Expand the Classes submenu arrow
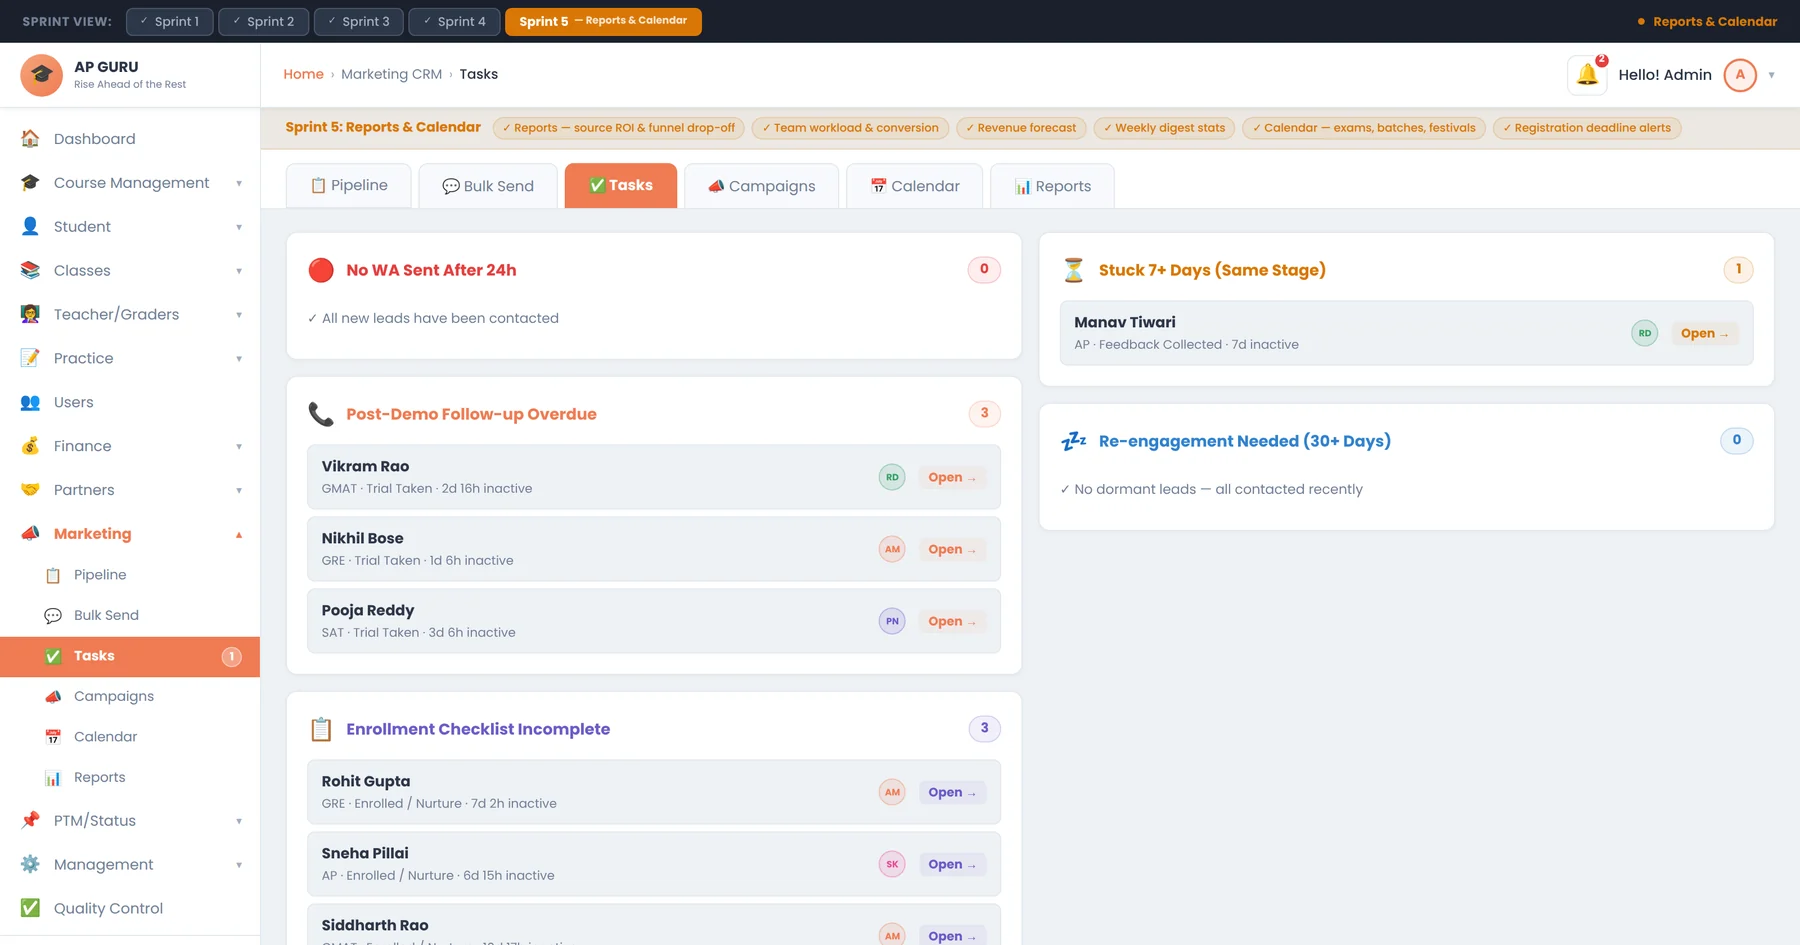 tap(239, 272)
